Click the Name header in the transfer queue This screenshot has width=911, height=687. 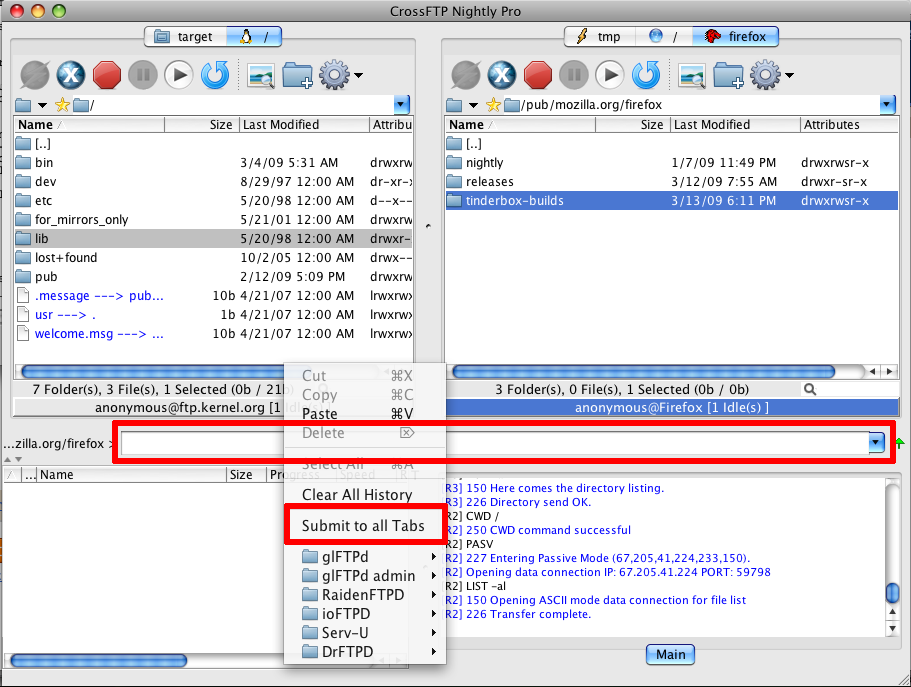point(132,475)
